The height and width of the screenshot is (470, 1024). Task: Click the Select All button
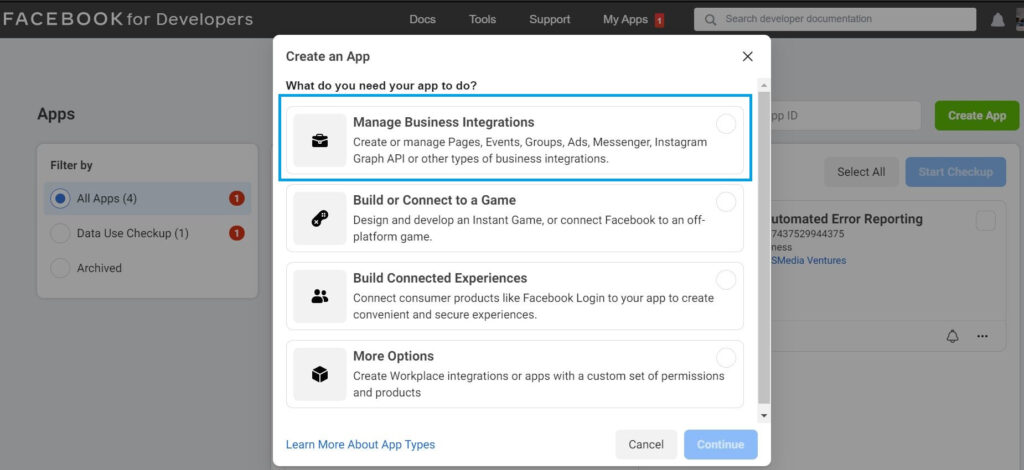pyautogui.click(x=861, y=172)
